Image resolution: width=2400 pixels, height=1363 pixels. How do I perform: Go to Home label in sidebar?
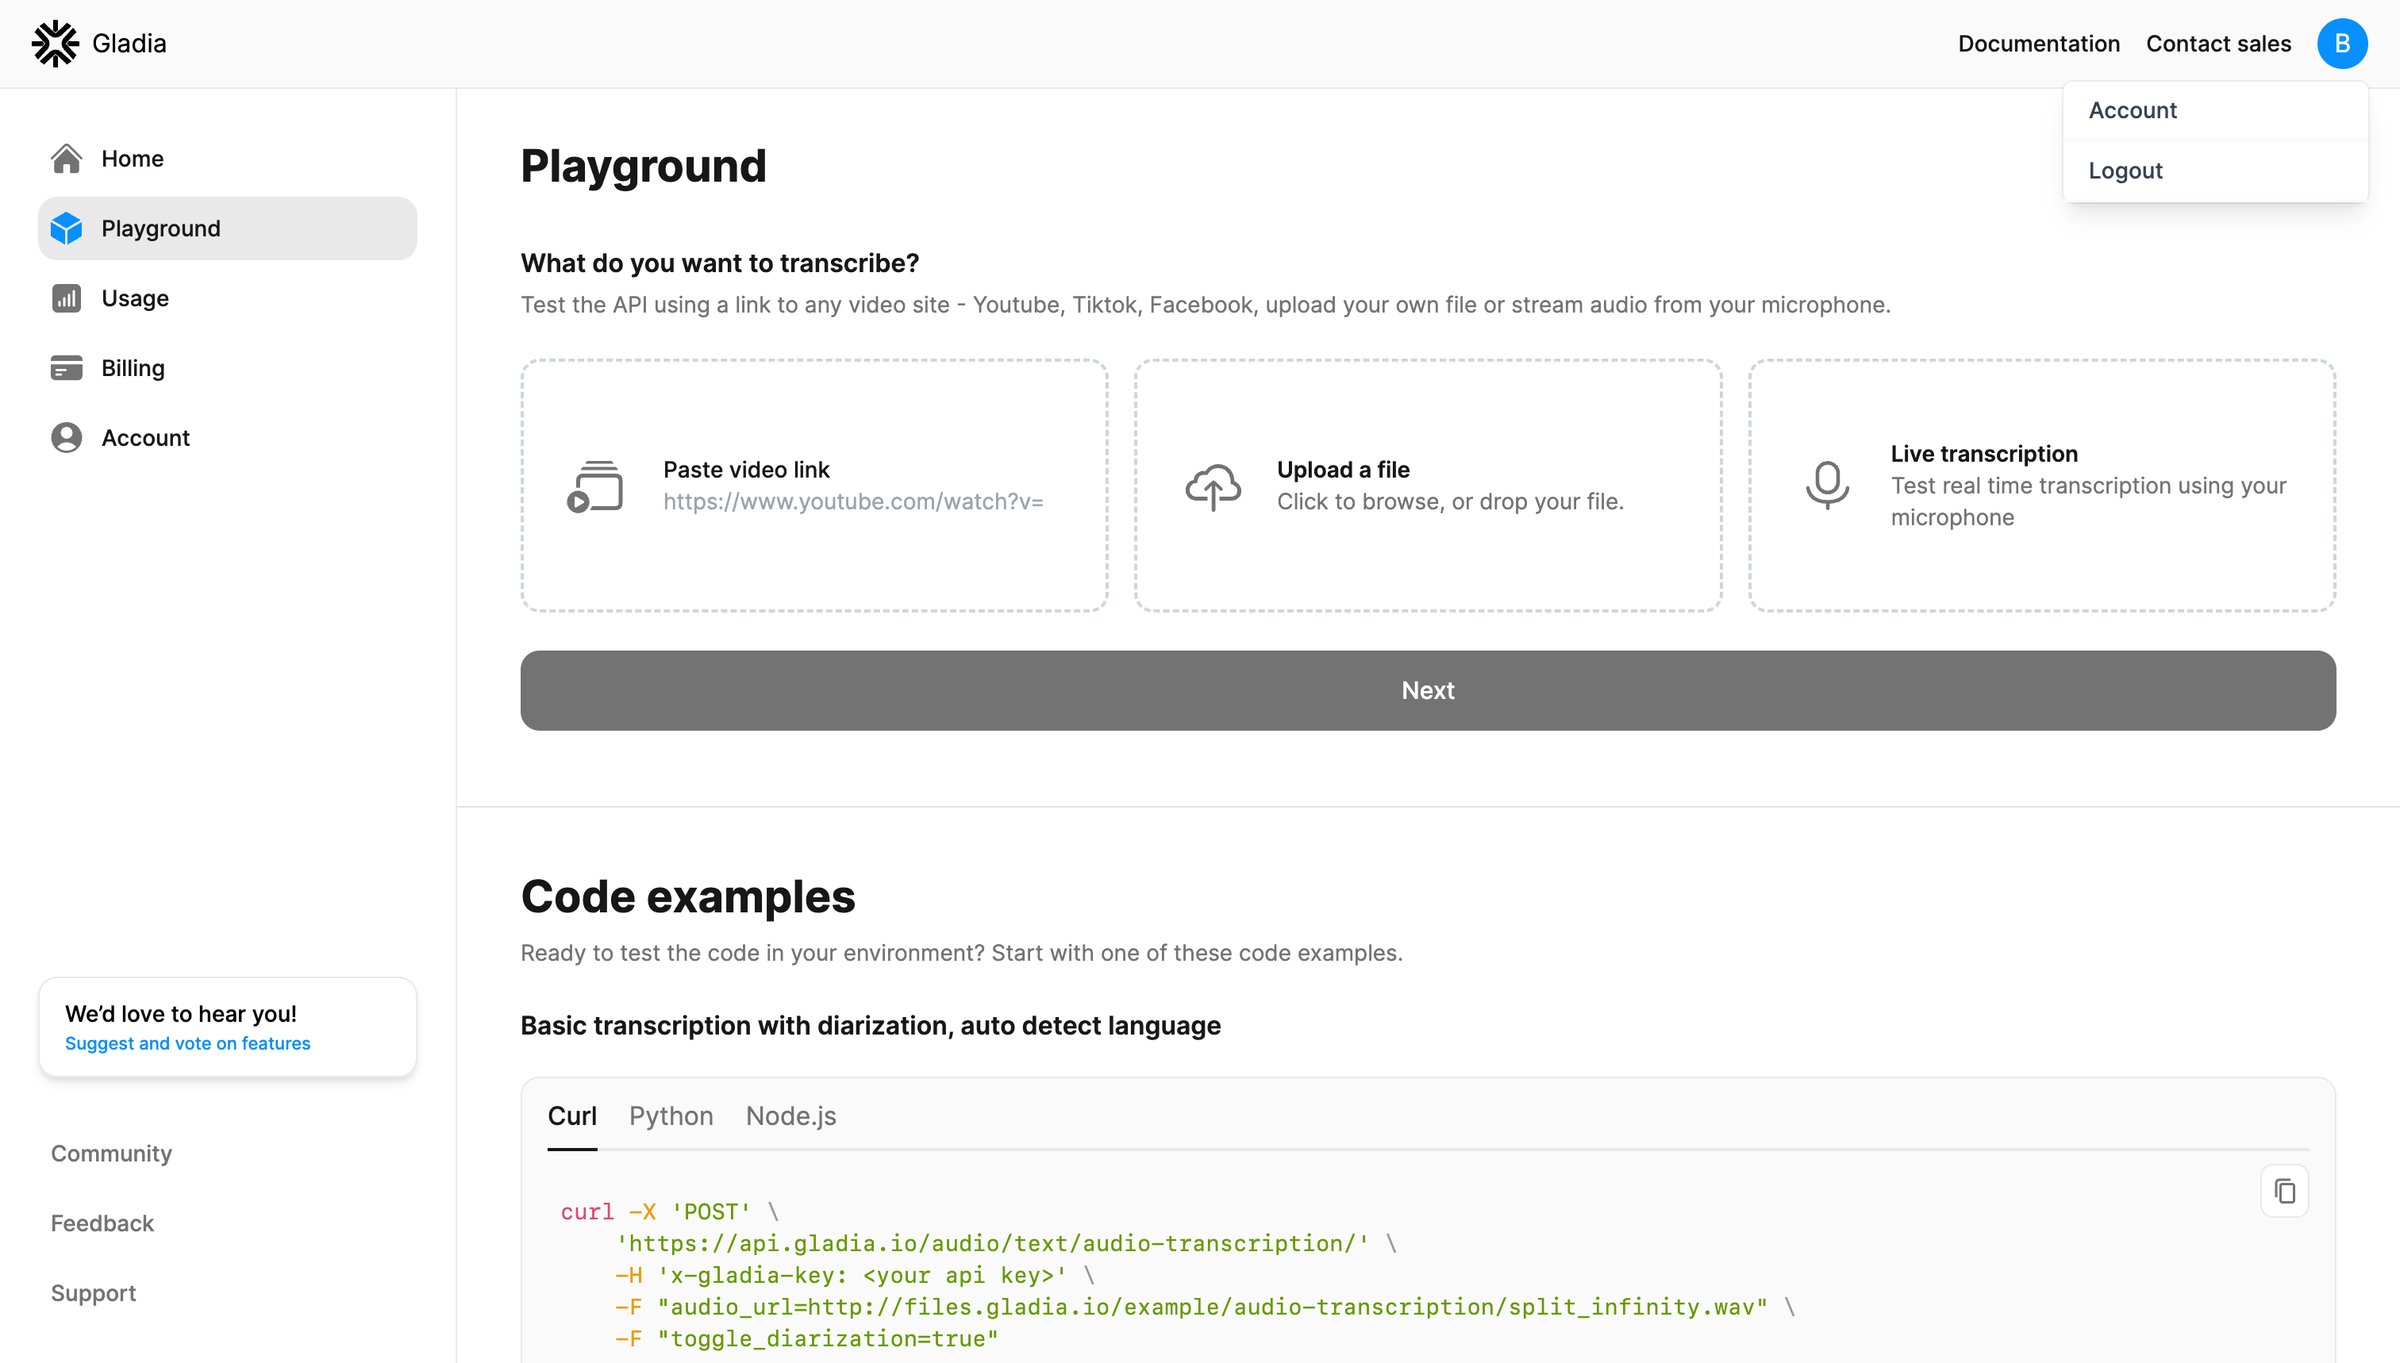132,158
